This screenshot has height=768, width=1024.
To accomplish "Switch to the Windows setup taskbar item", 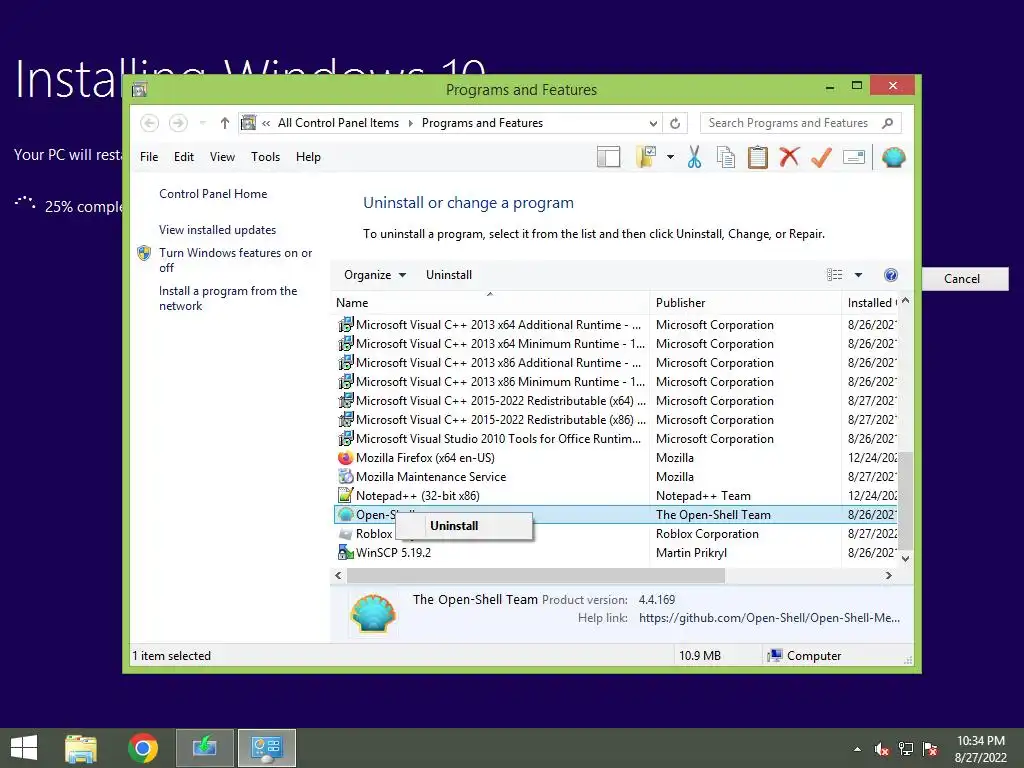I will tap(205, 748).
